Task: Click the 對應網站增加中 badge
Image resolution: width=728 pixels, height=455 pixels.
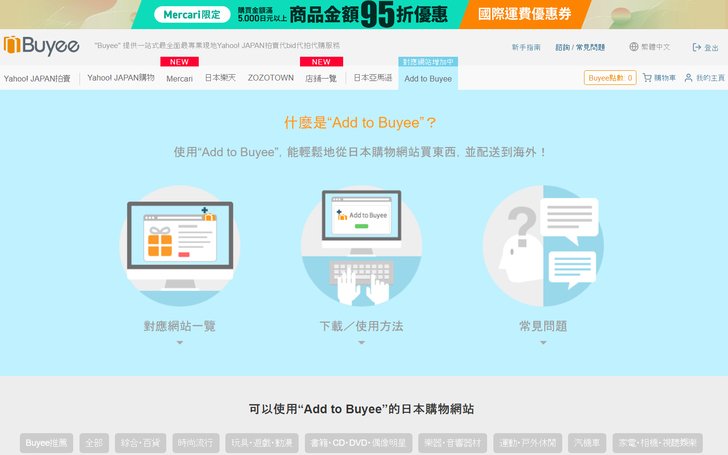Action: click(428, 62)
